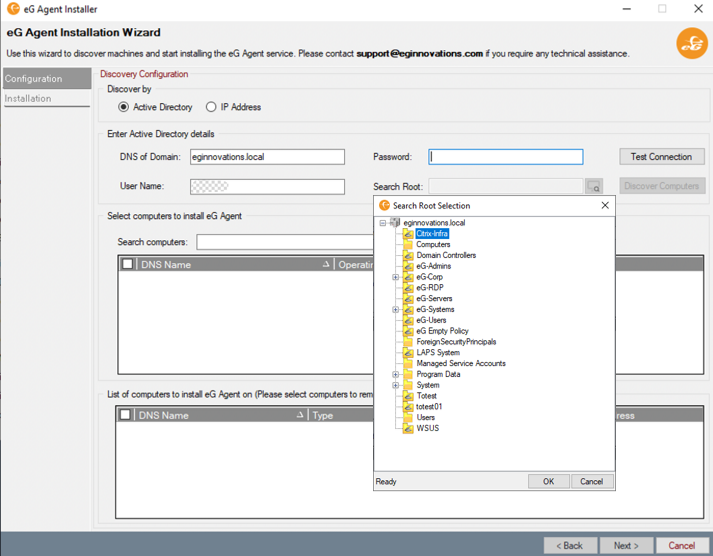Confirm selection with OK in dialog
The image size is (713, 556).
pos(548,481)
